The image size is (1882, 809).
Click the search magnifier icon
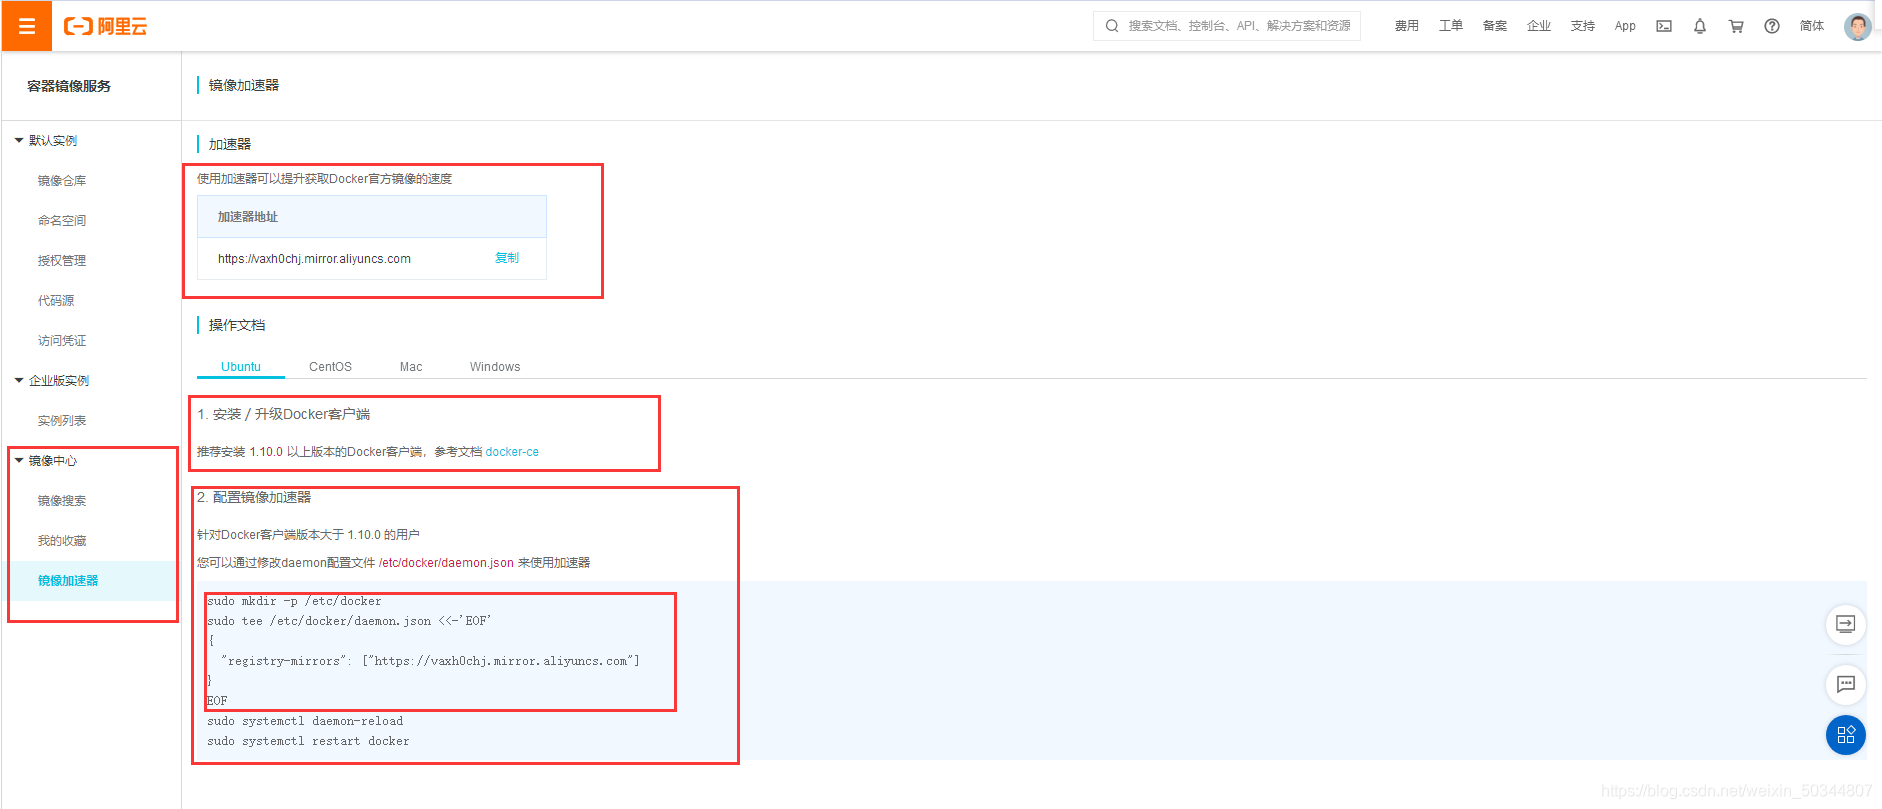[1112, 26]
